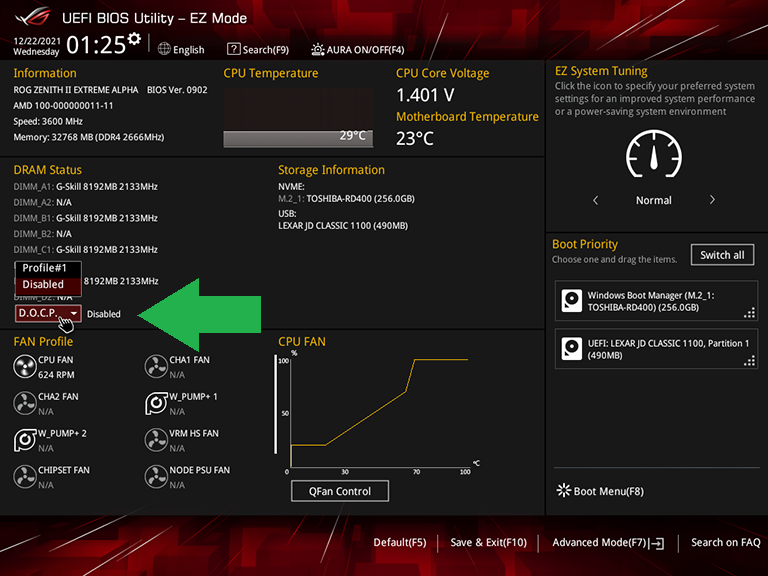This screenshot has width=768, height=576.
Task: Click DIMM_A2: N/A entry
Action: pyautogui.click(x=43, y=202)
